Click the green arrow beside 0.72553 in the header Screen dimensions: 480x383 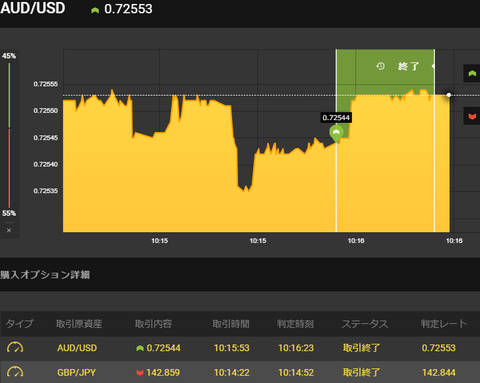pyautogui.click(x=95, y=10)
